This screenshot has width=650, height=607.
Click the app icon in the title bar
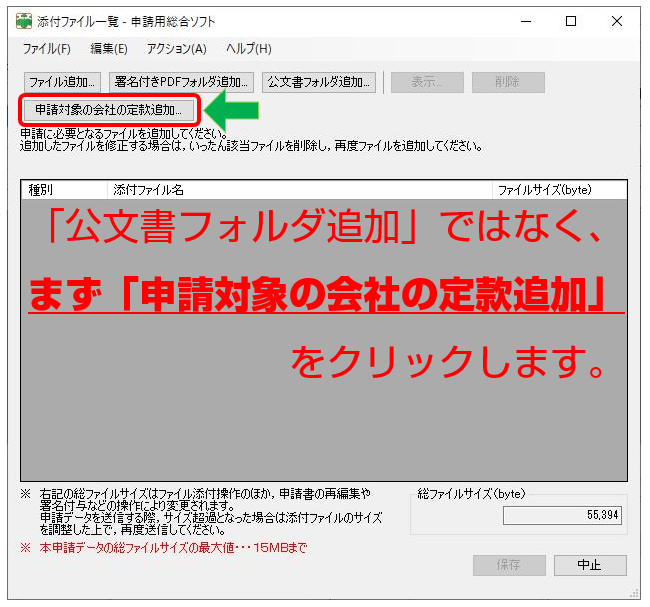(24, 21)
